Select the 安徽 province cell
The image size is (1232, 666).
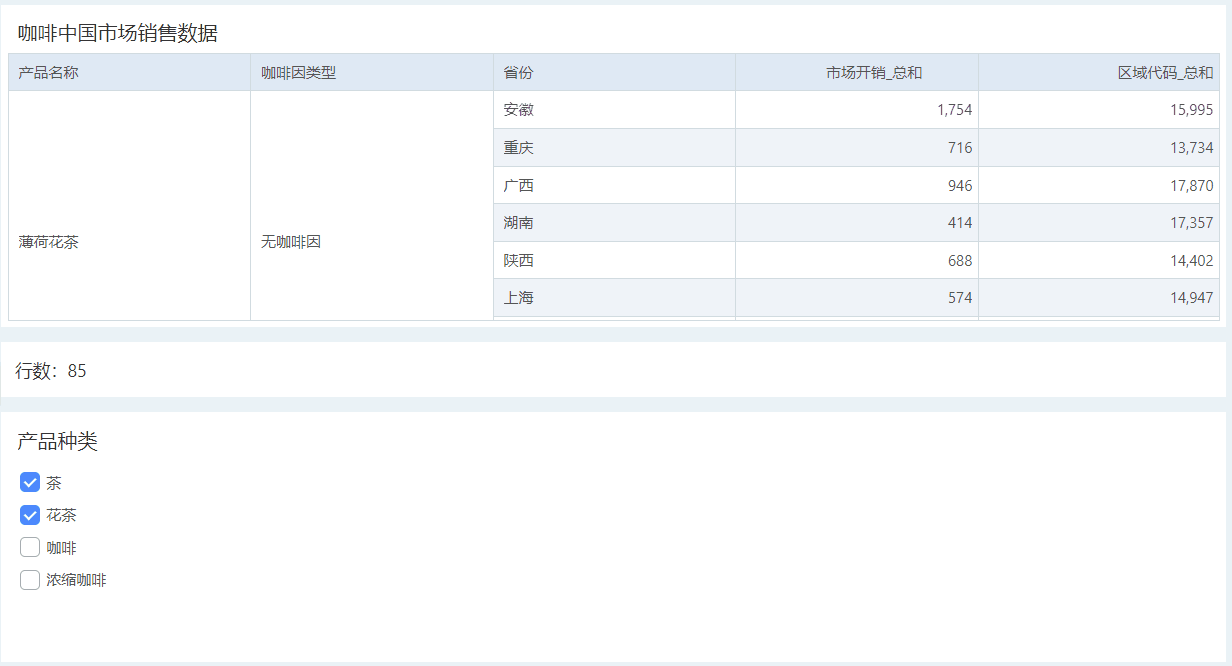click(x=614, y=110)
